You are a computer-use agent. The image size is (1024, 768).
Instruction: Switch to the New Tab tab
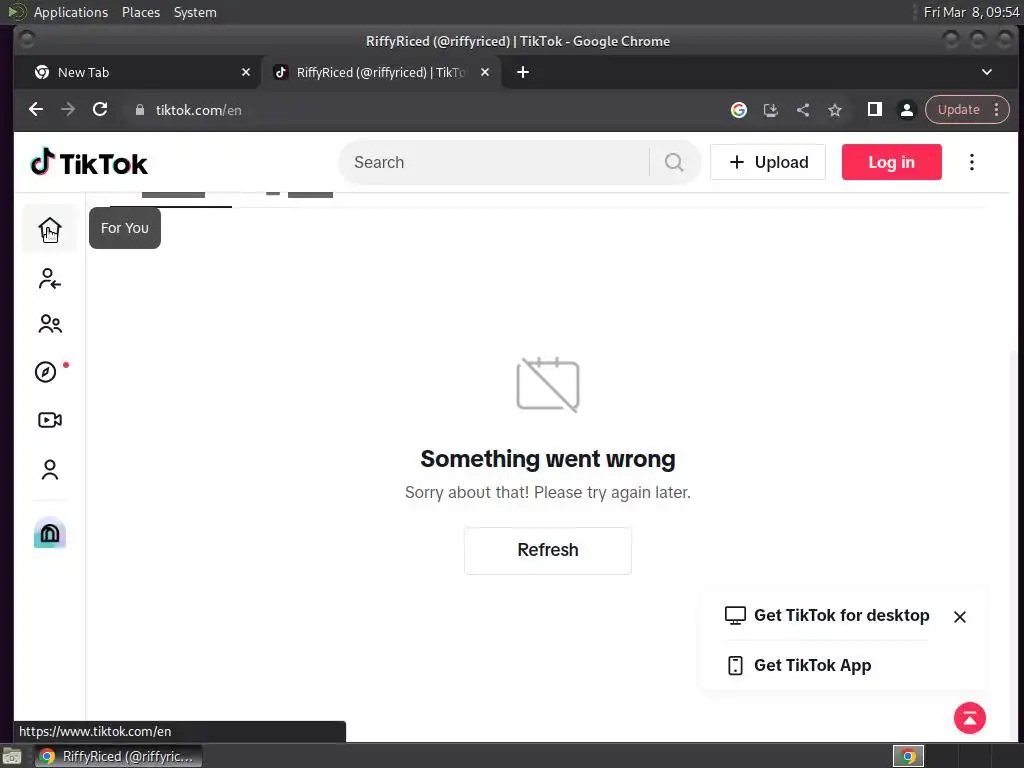tap(137, 72)
